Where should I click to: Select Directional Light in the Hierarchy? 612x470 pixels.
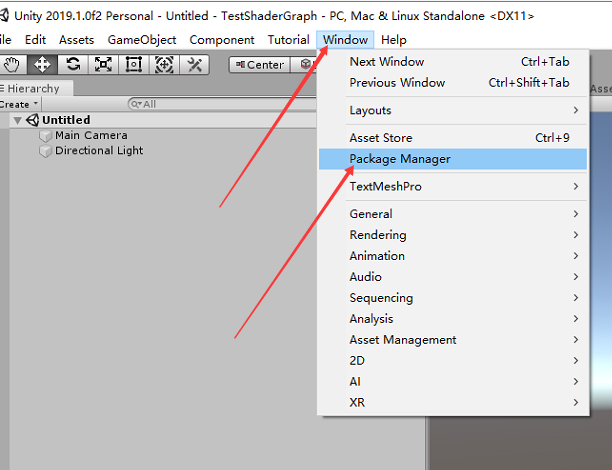coord(99,151)
